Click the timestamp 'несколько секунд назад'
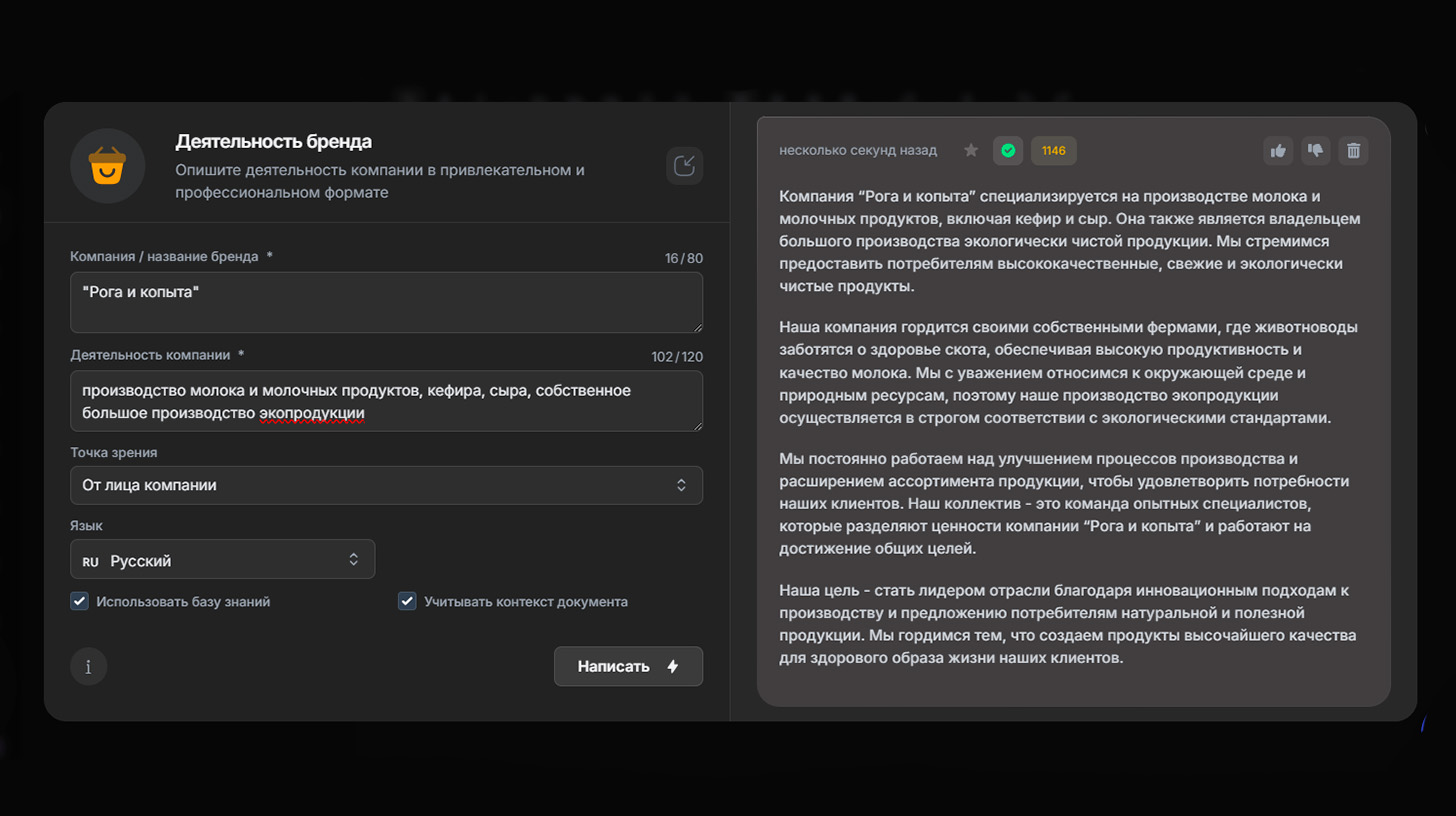Viewport: 1456px width, 816px height. pos(858,151)
